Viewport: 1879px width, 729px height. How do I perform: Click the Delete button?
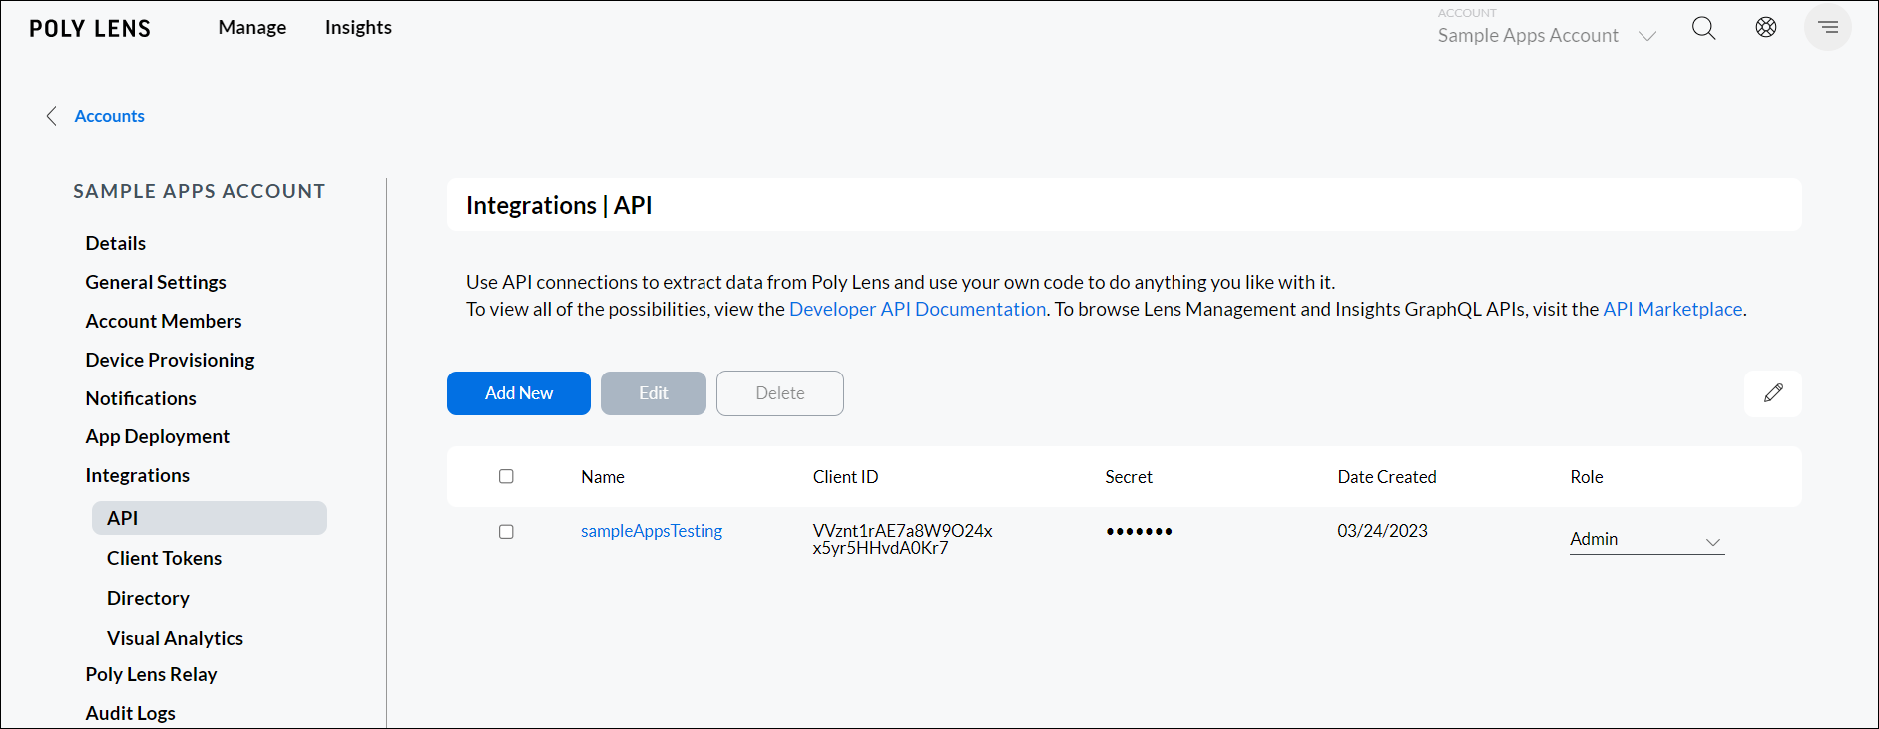[x=780, y=393]
